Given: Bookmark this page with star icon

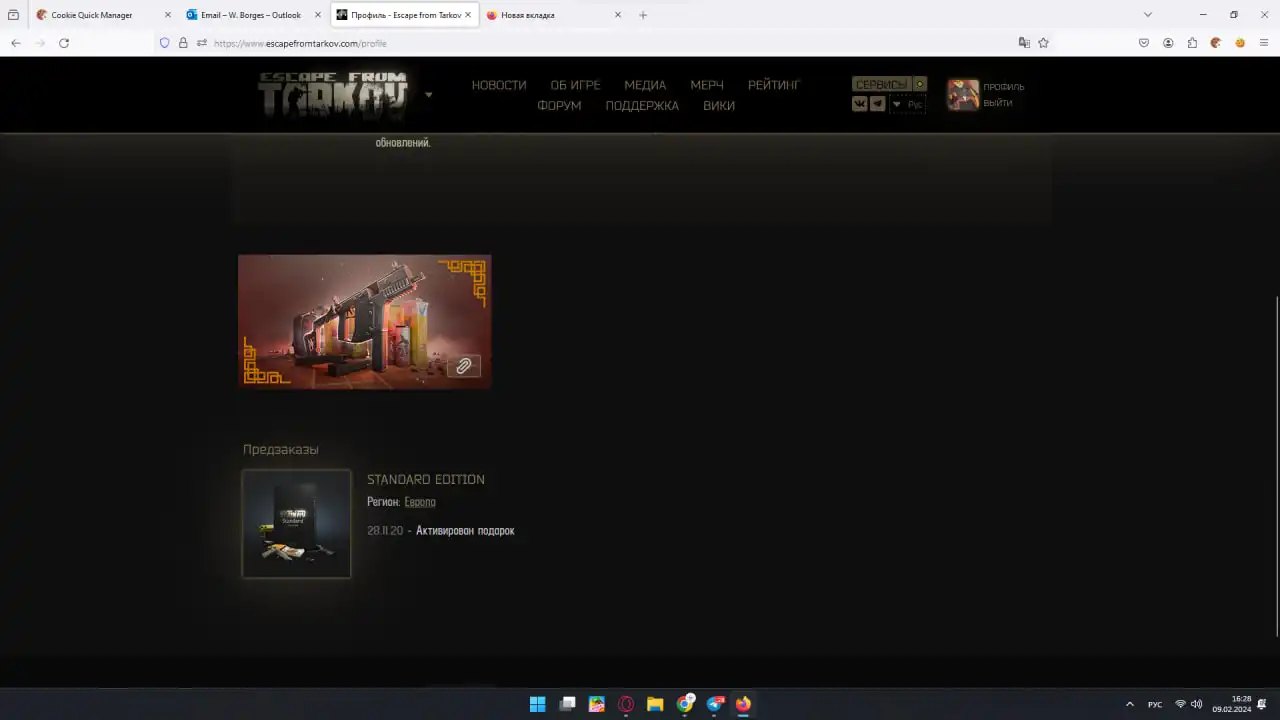Looking at the screenshot, I should (1043, 43).
